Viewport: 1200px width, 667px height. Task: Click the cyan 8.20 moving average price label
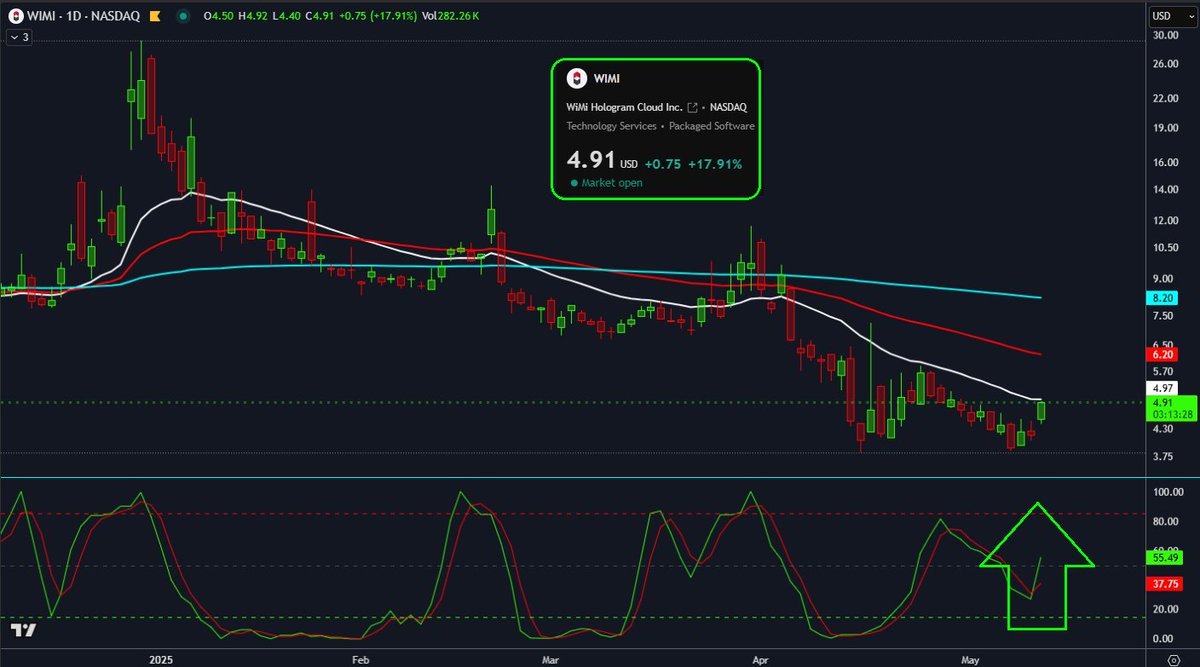pos(1163,298)
